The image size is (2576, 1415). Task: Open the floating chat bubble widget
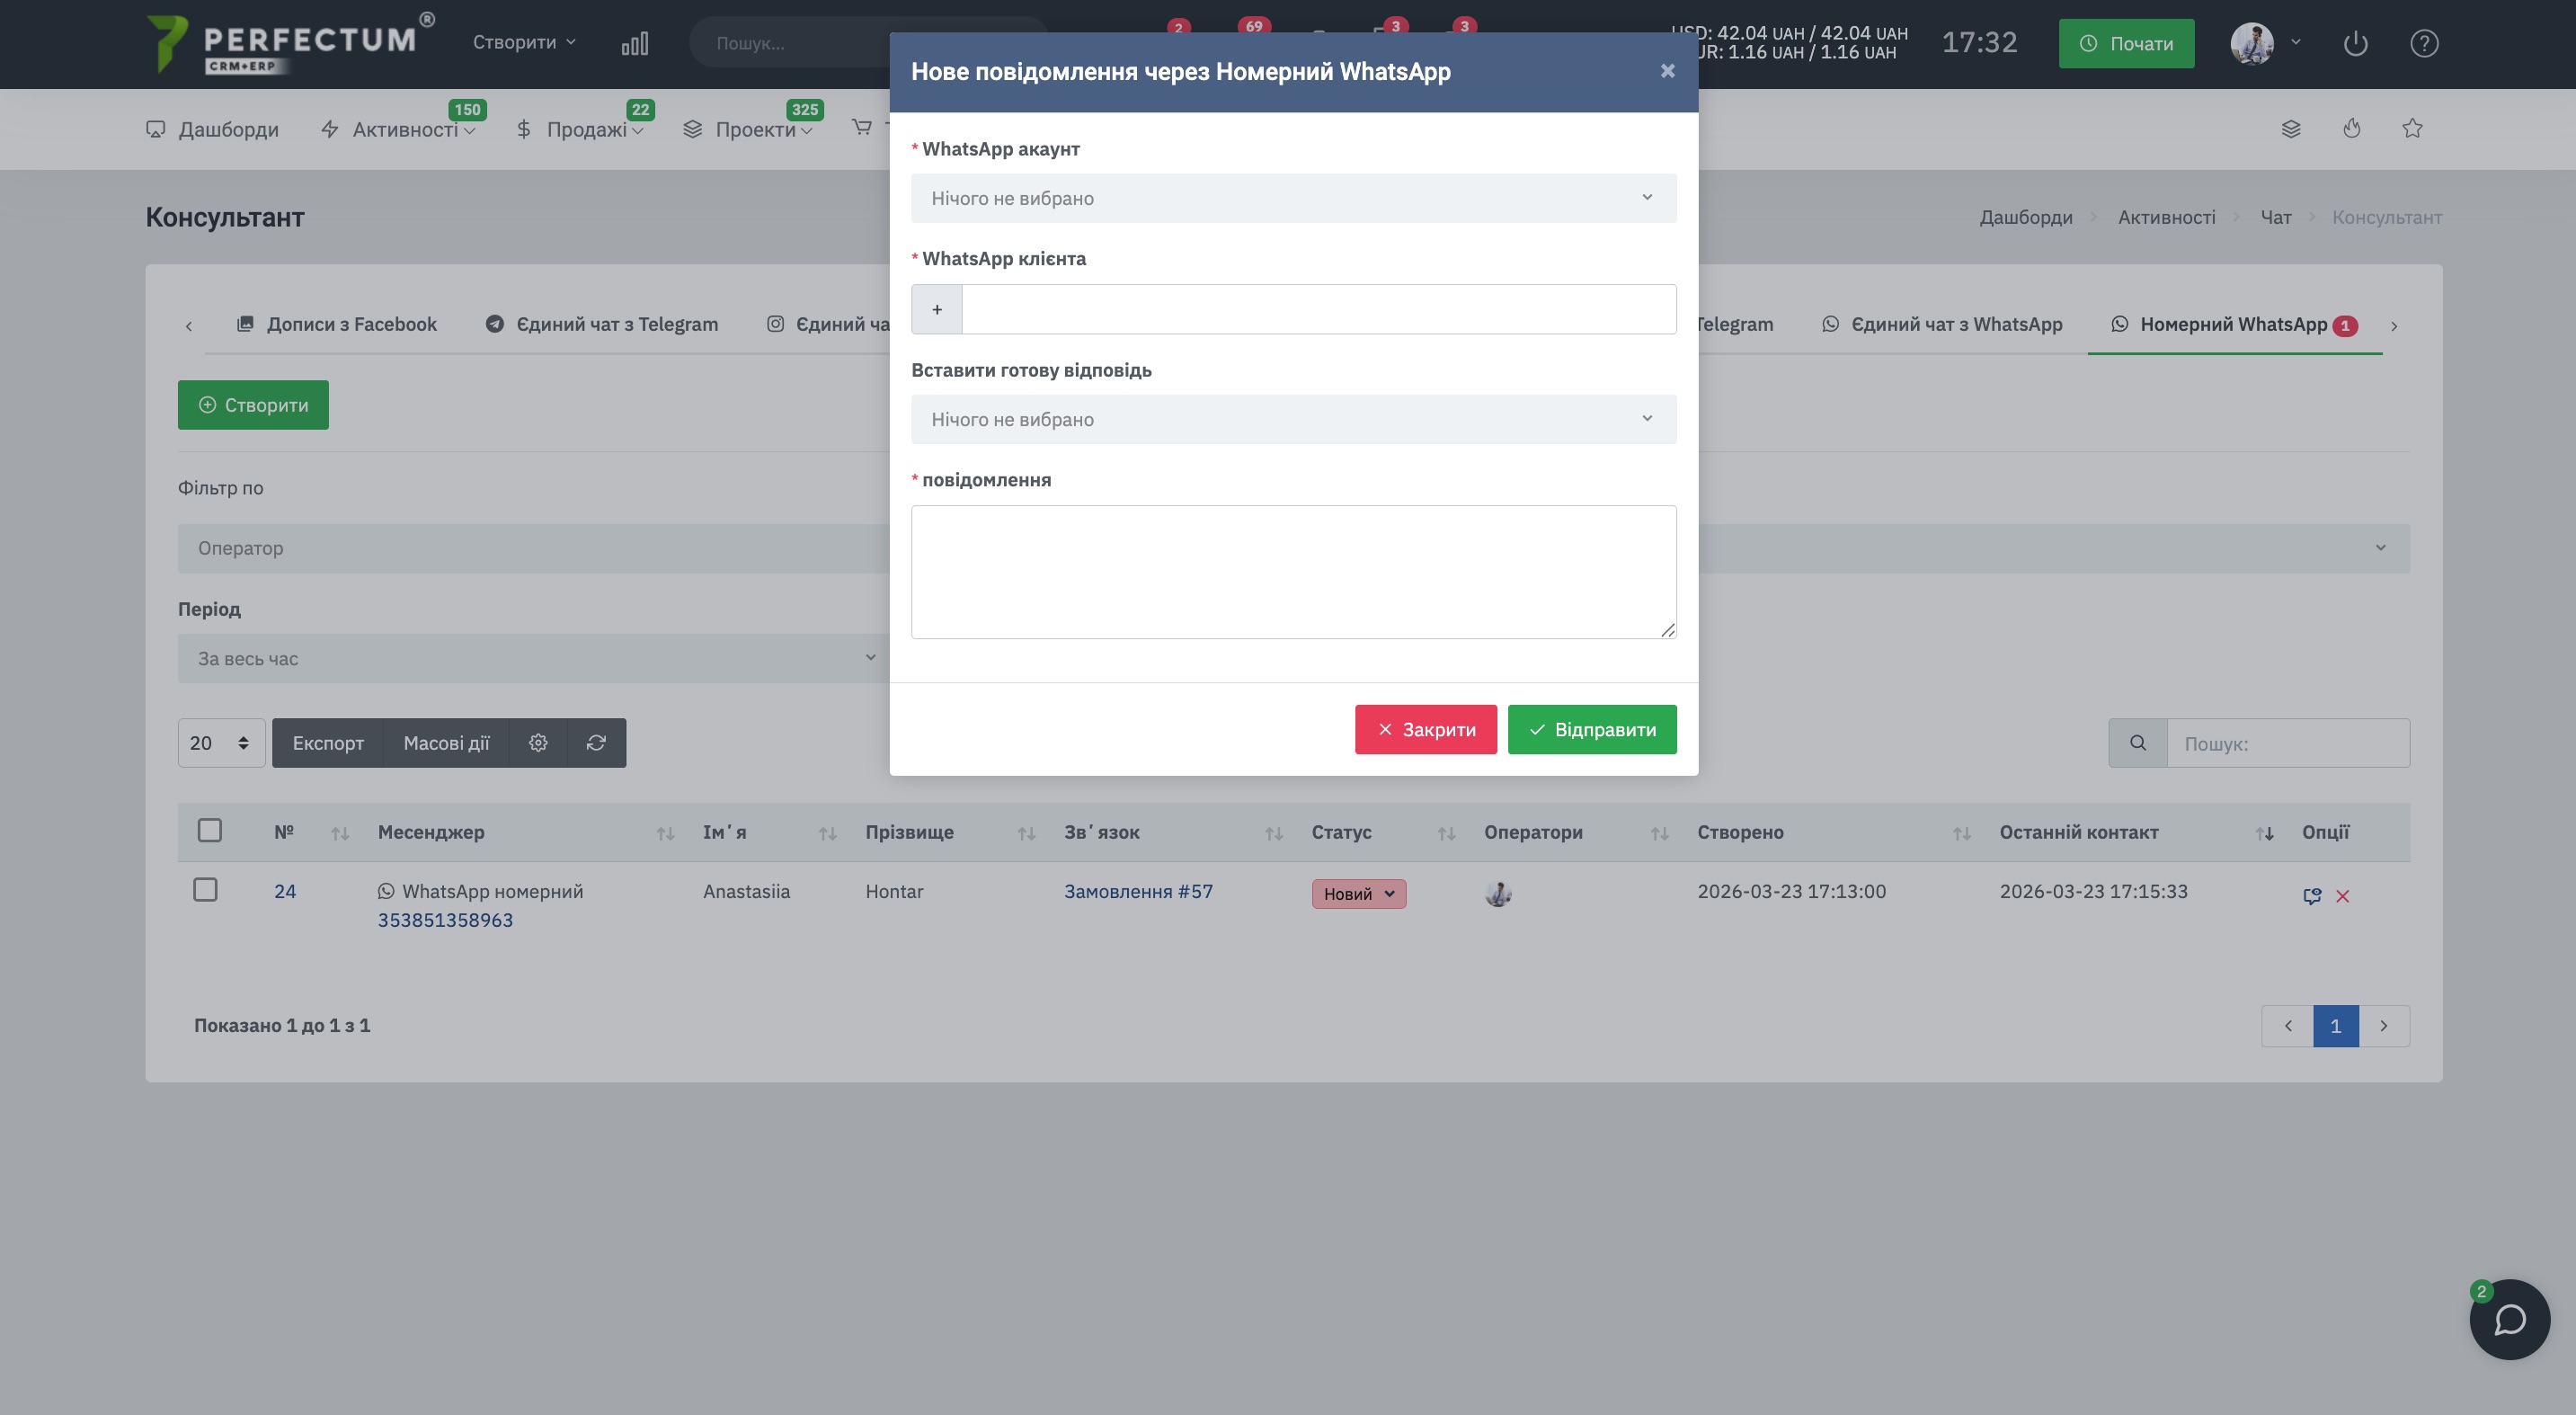pos(2509,1319)
